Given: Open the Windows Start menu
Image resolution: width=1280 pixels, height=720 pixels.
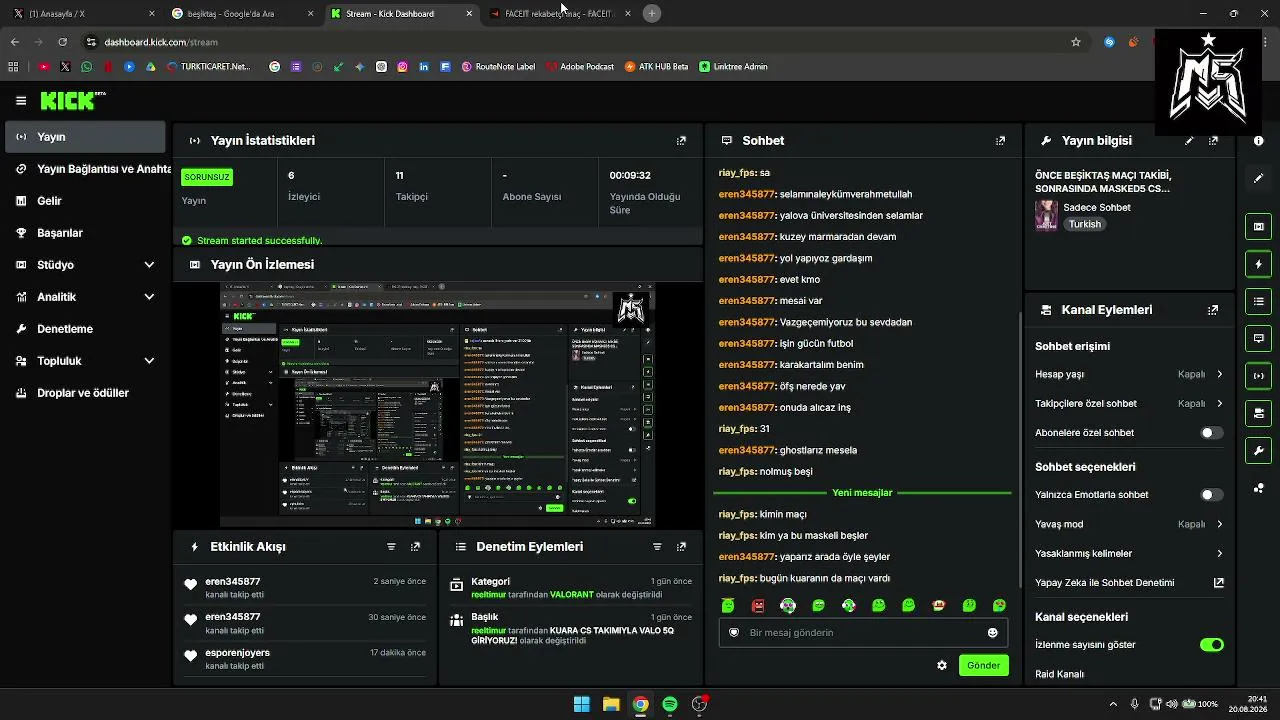Looking at the screenshot, I should pos(581,704).
